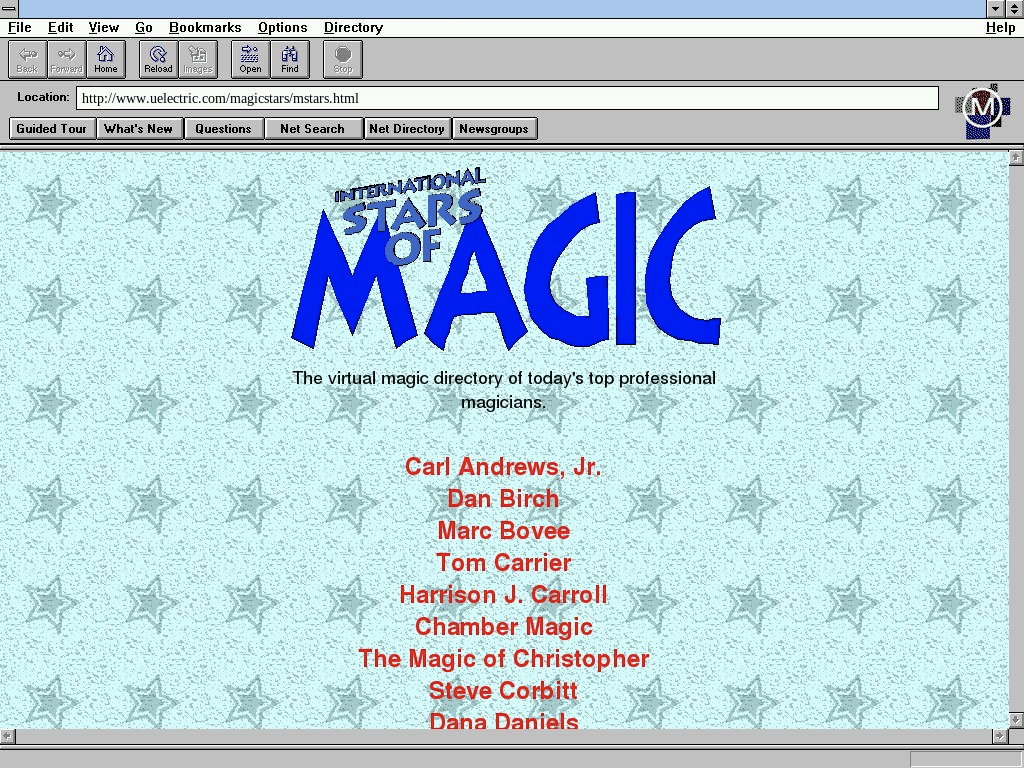Click the Netscape logo throbber
Viewport: 1024px width, 768px height.
tap(981, 110)
